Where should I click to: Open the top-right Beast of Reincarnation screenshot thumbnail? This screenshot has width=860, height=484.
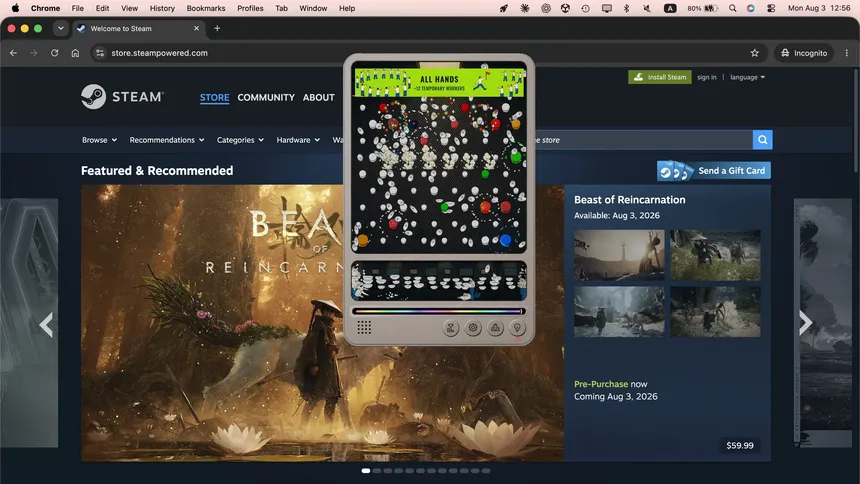[715, 255]
